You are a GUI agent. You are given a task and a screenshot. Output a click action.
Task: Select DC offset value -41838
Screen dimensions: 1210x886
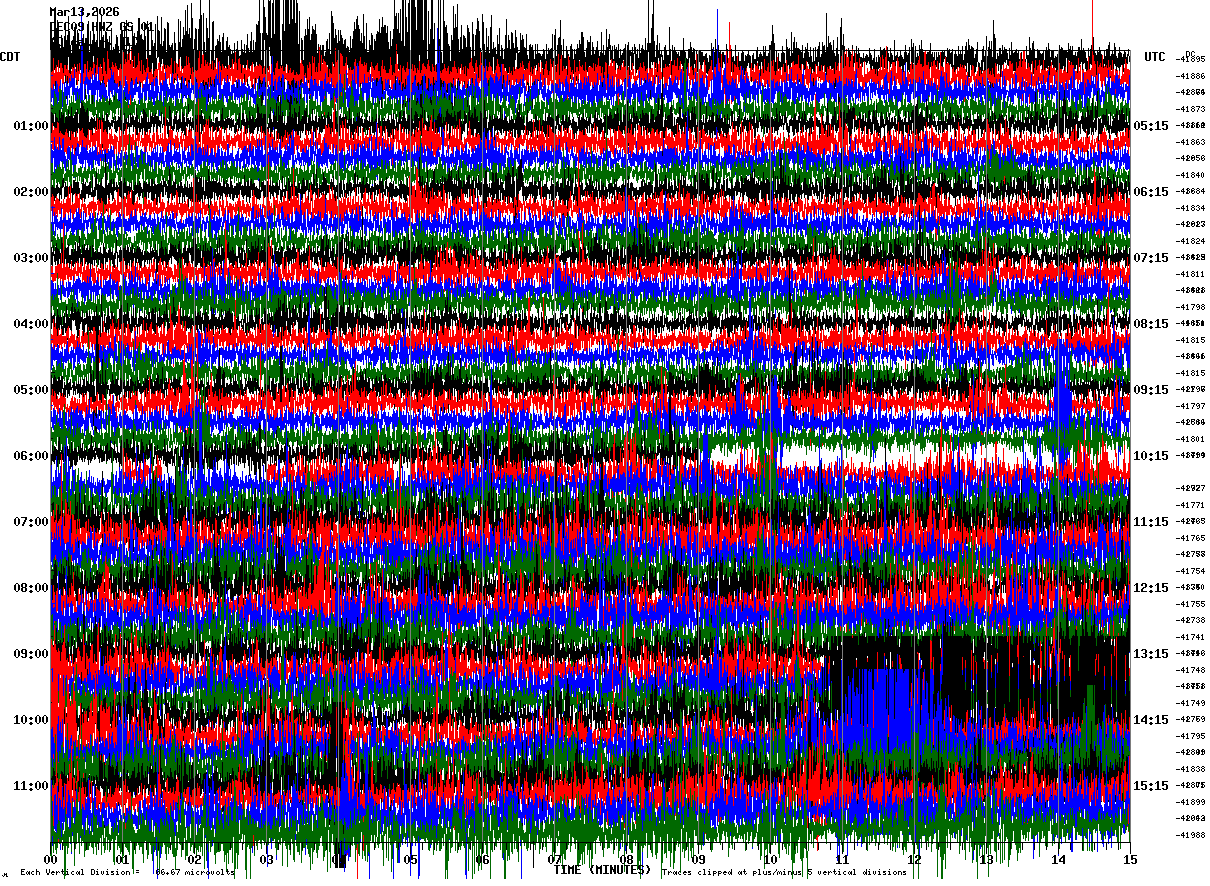point(1190,769)
